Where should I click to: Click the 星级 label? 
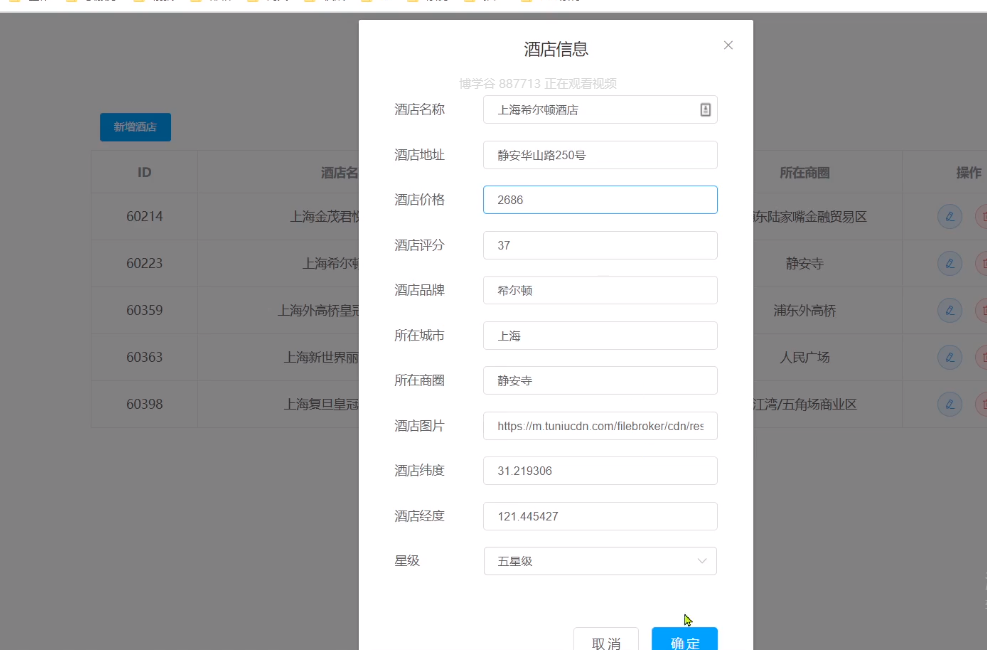tap(407, 561)
